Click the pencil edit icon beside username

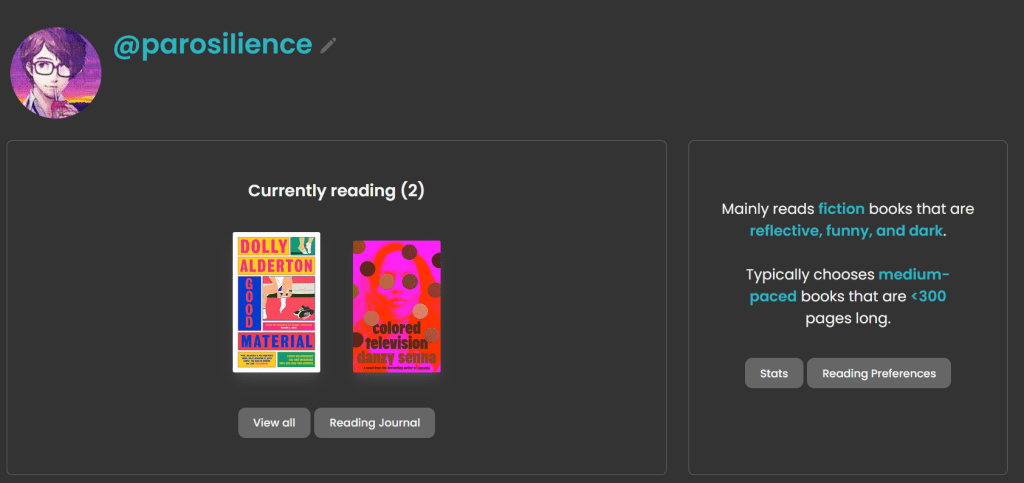pyautogui.click(x=329, y=45)
